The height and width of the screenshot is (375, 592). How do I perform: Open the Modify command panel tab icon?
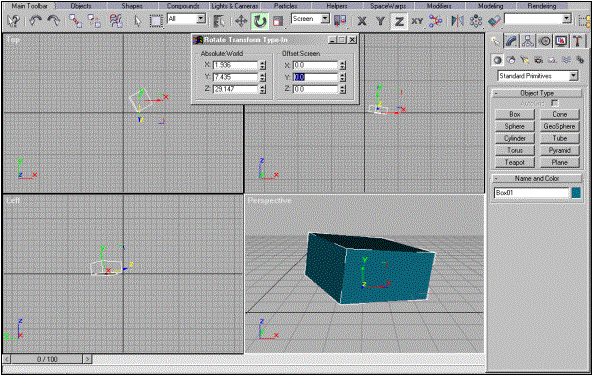click(511, 41)
